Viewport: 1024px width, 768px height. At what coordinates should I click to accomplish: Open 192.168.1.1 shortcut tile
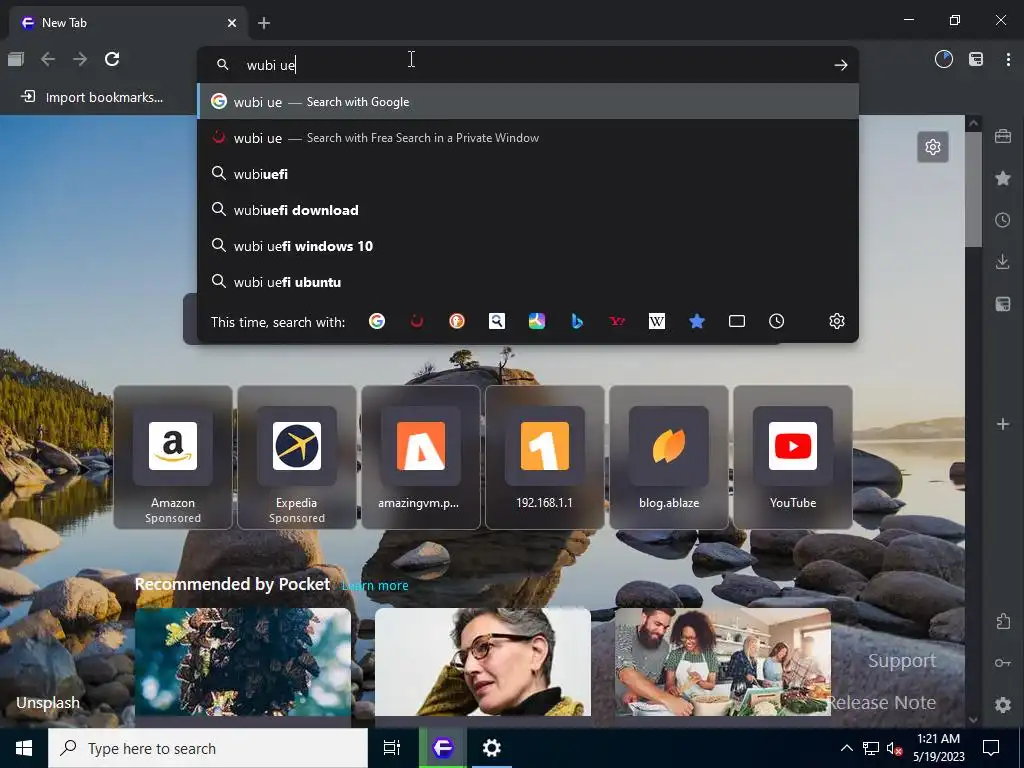(545, 457)
